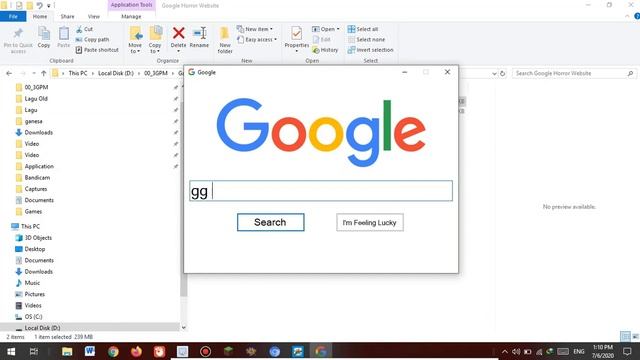Click Edit in the Open group
This screenshot has width=640, height=360.
[x=322, y=40]
